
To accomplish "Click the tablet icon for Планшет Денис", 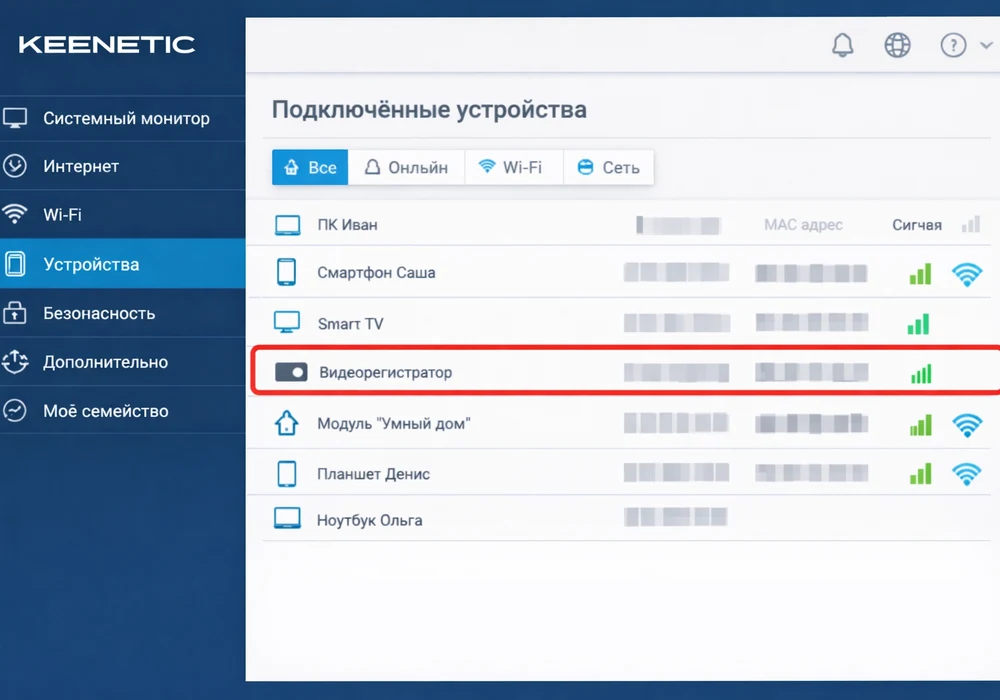I will pyautogui.click(x=287, y=474).
